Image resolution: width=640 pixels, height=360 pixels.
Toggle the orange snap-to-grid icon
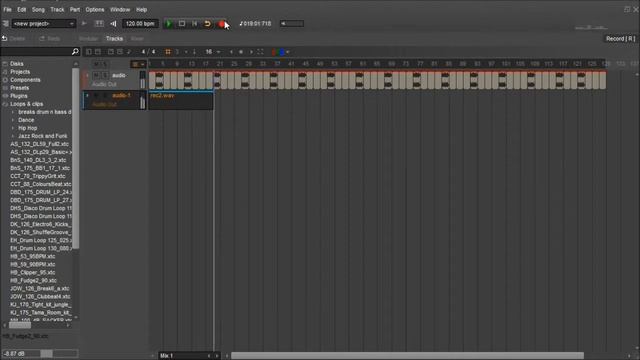[x=168, y=52]
